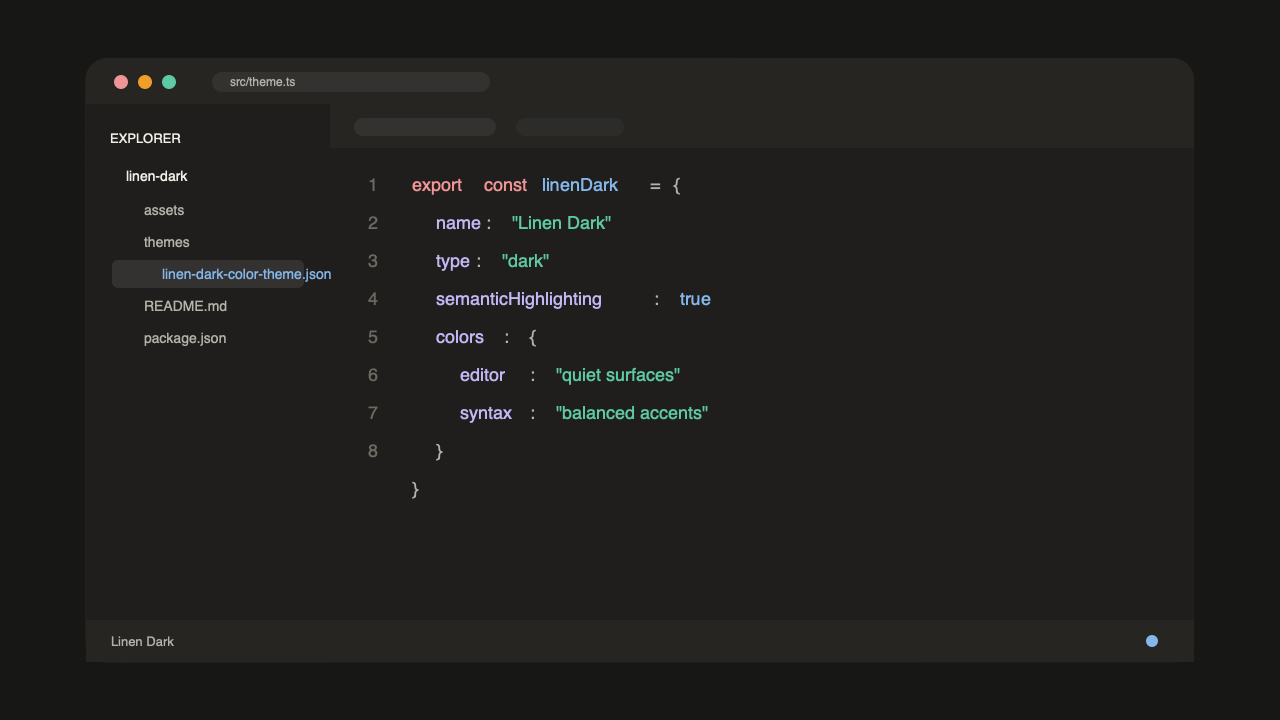Expand the linen-dark root folder
This screenshot has height=720, width=1280.
coord(157,176)
